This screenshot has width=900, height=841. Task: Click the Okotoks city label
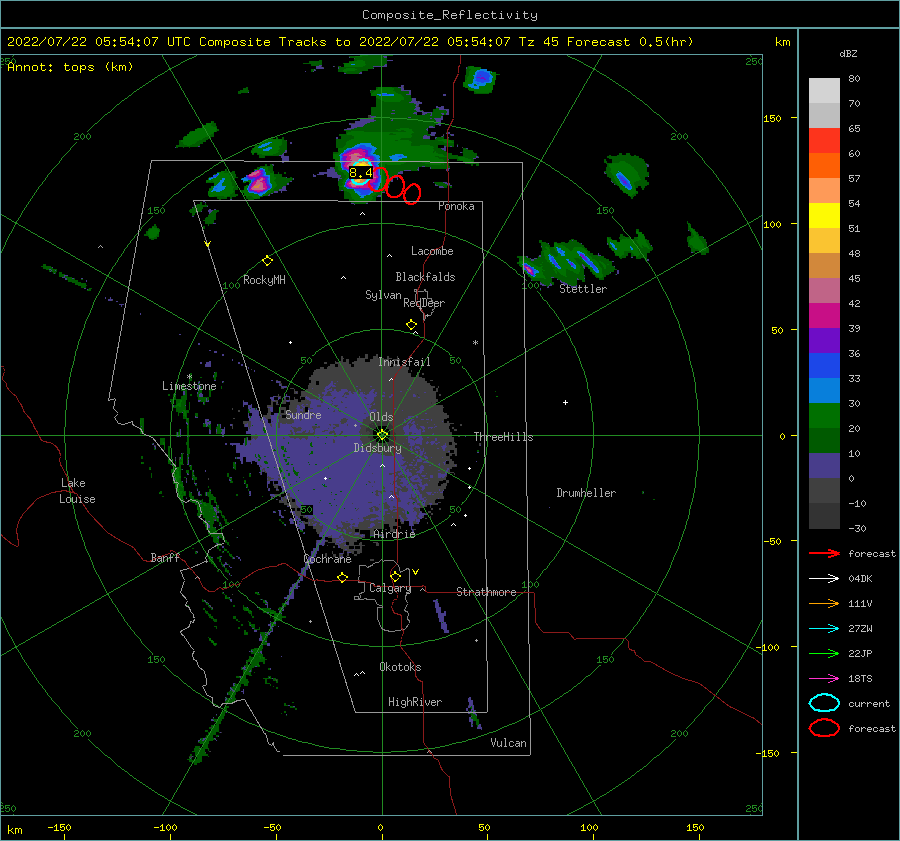(400, 667)
